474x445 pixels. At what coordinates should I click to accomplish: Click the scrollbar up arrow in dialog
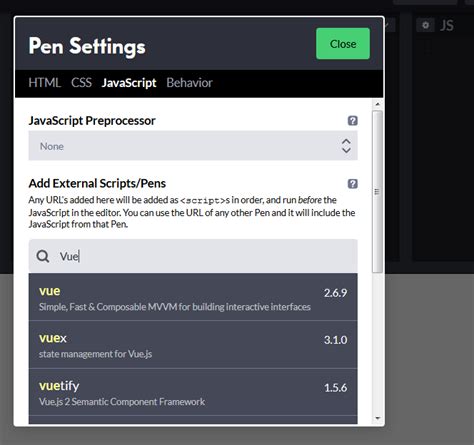[377, 104]
